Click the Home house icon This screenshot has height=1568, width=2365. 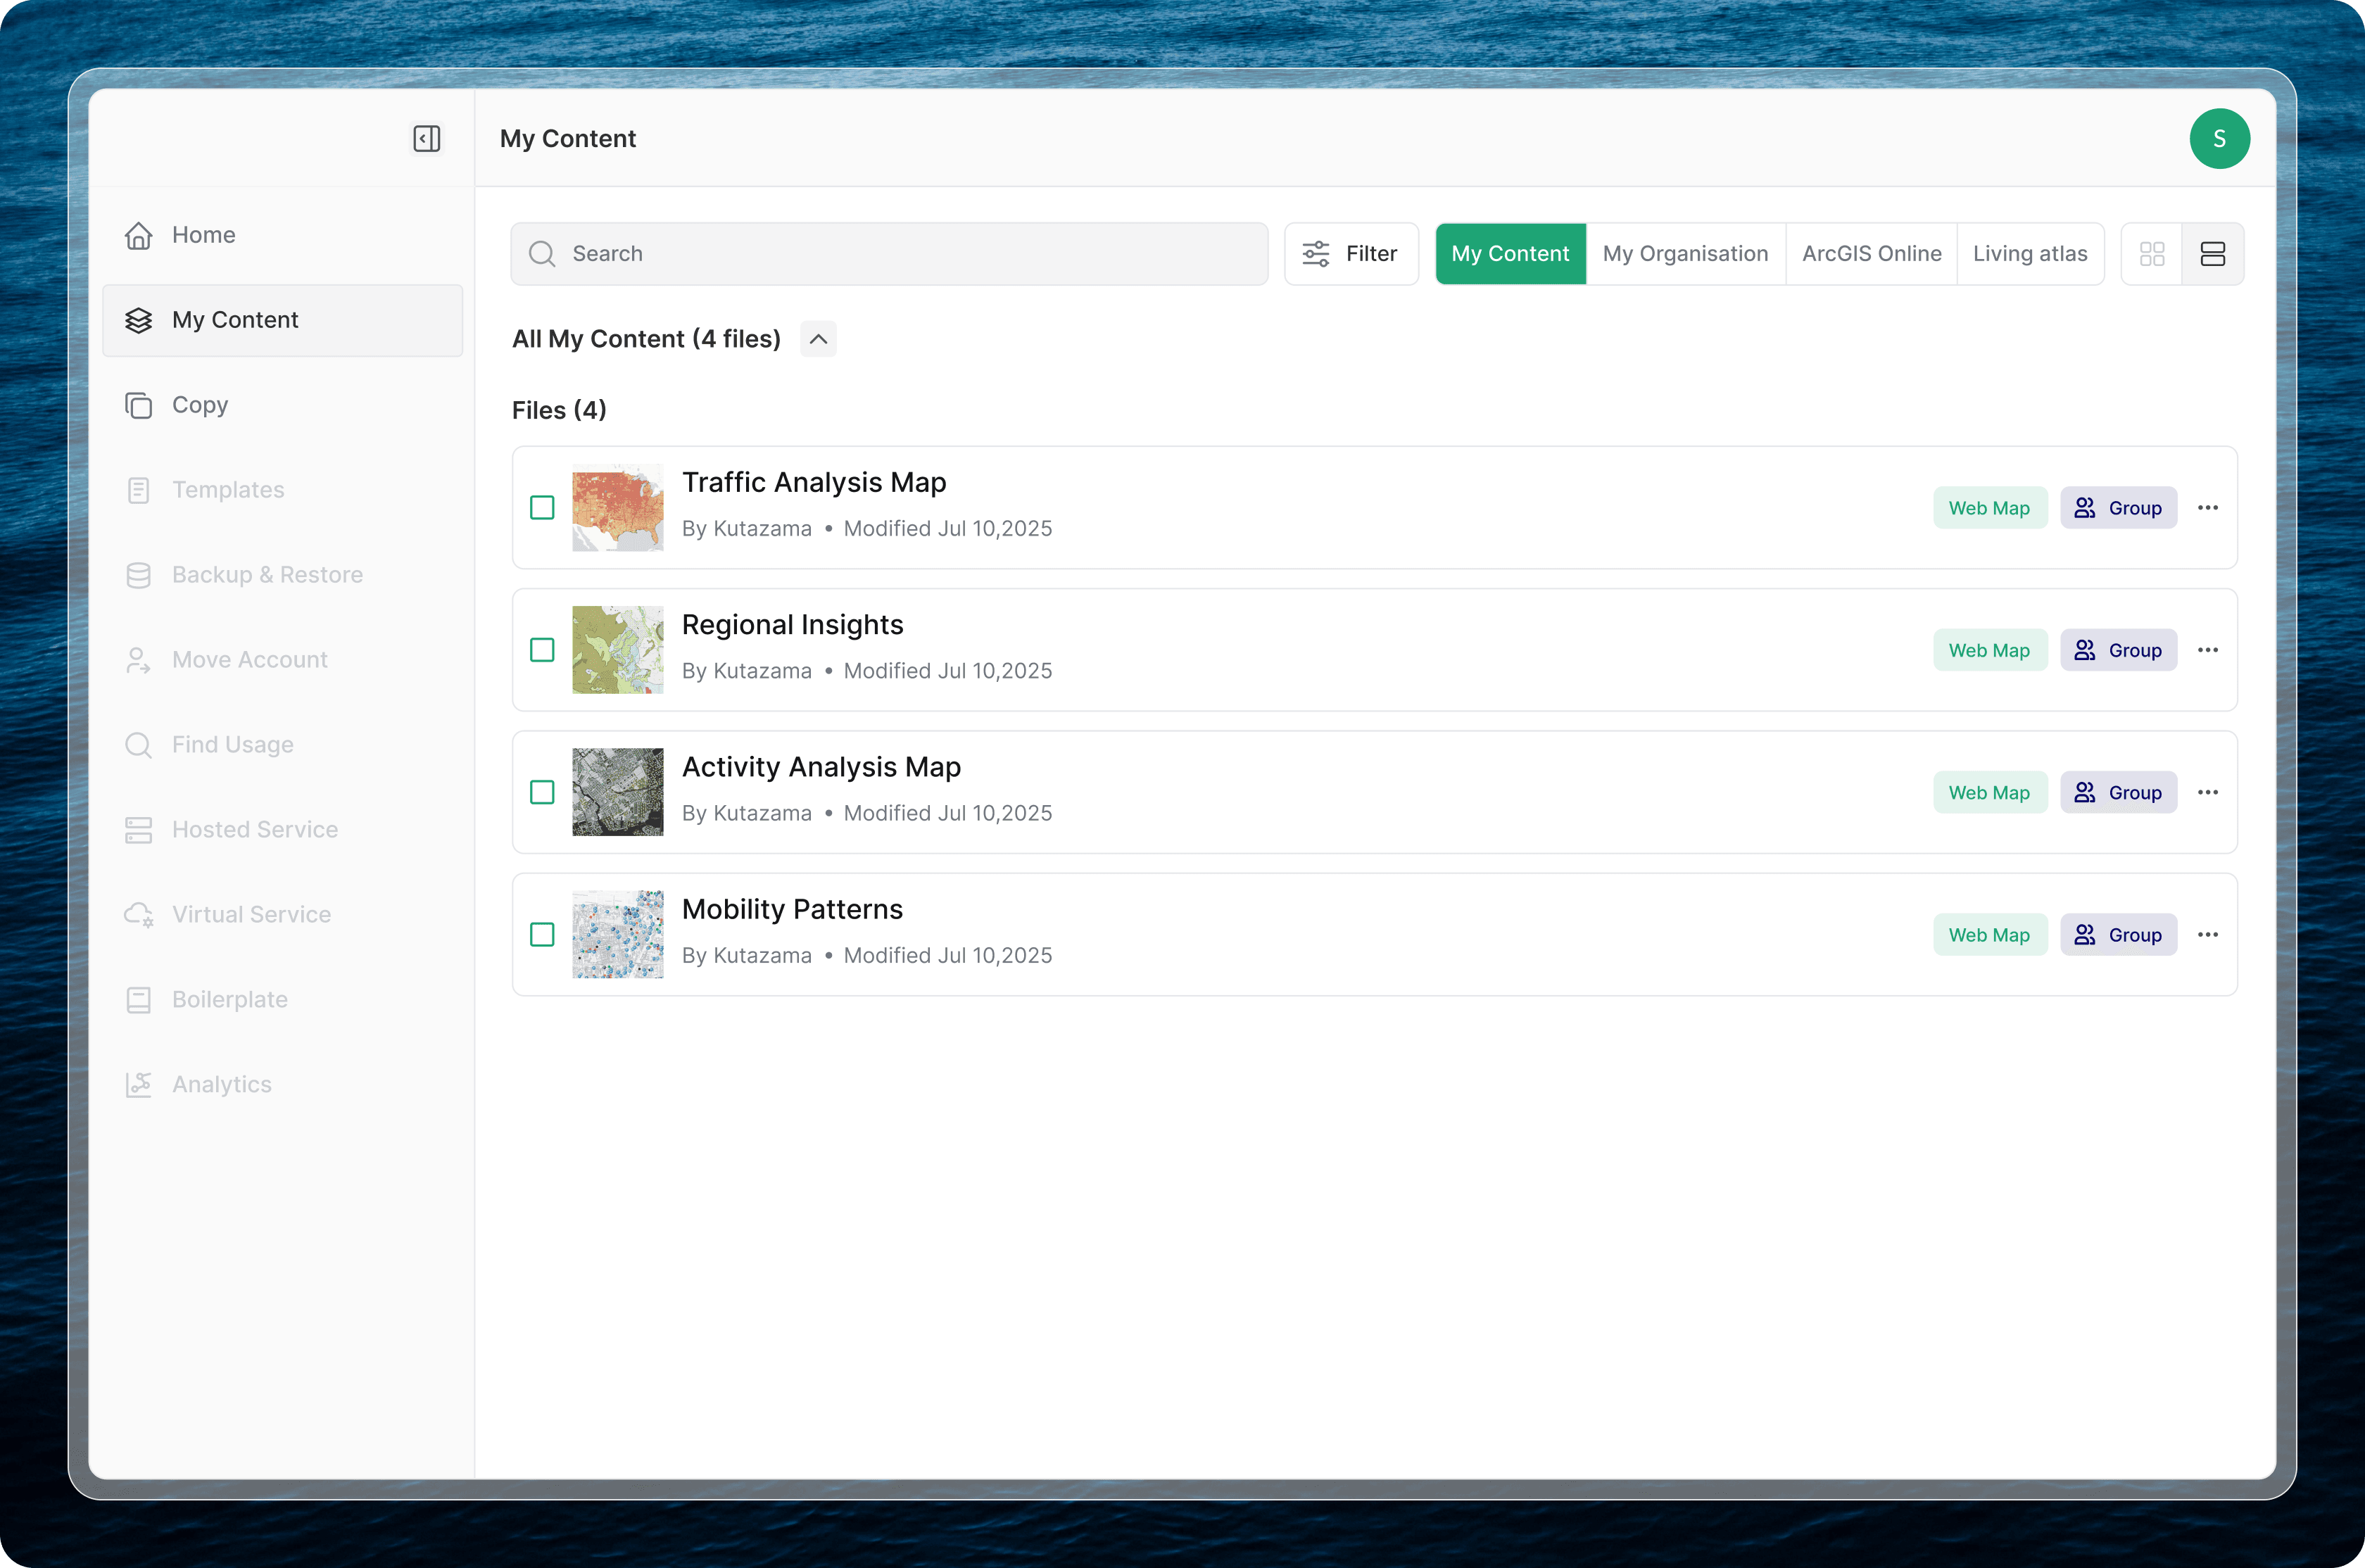(x=139, y=235)
